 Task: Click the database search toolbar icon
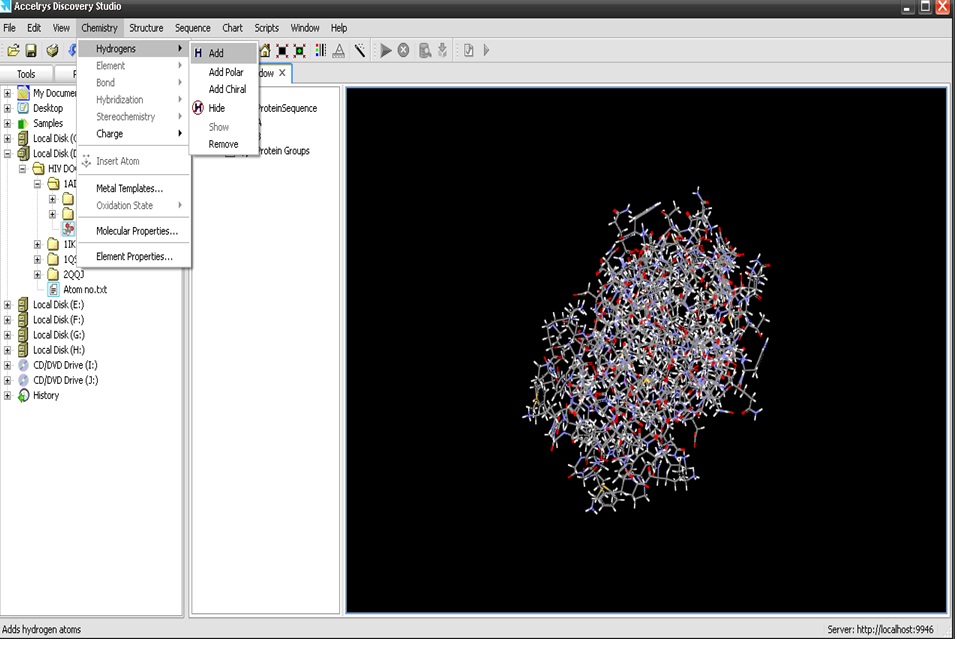point(423,50)
